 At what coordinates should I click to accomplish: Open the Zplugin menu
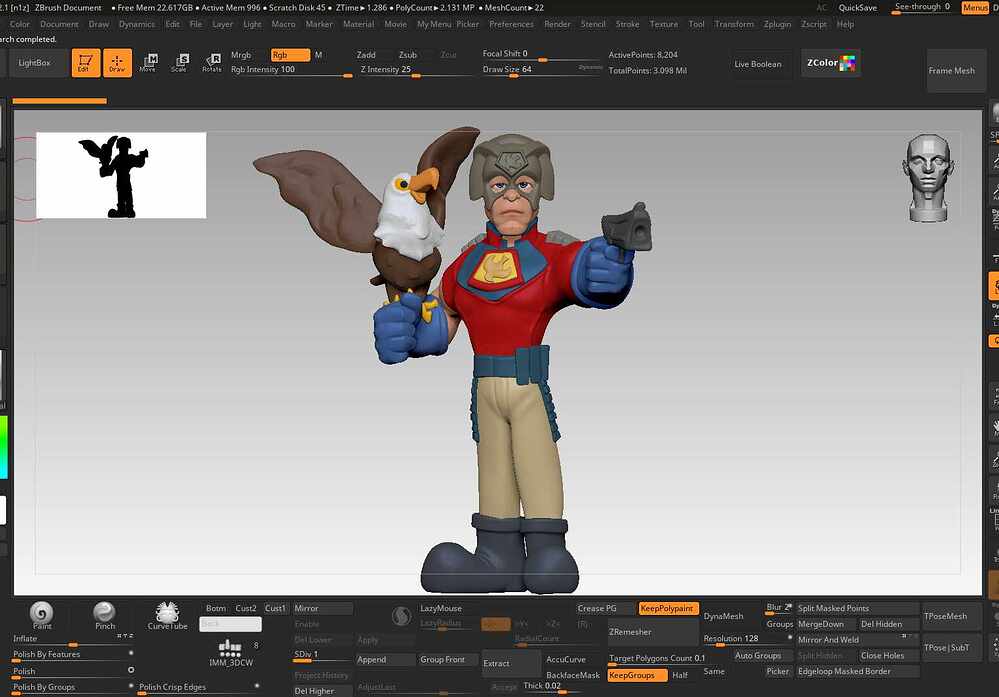[x=776, y=24]
